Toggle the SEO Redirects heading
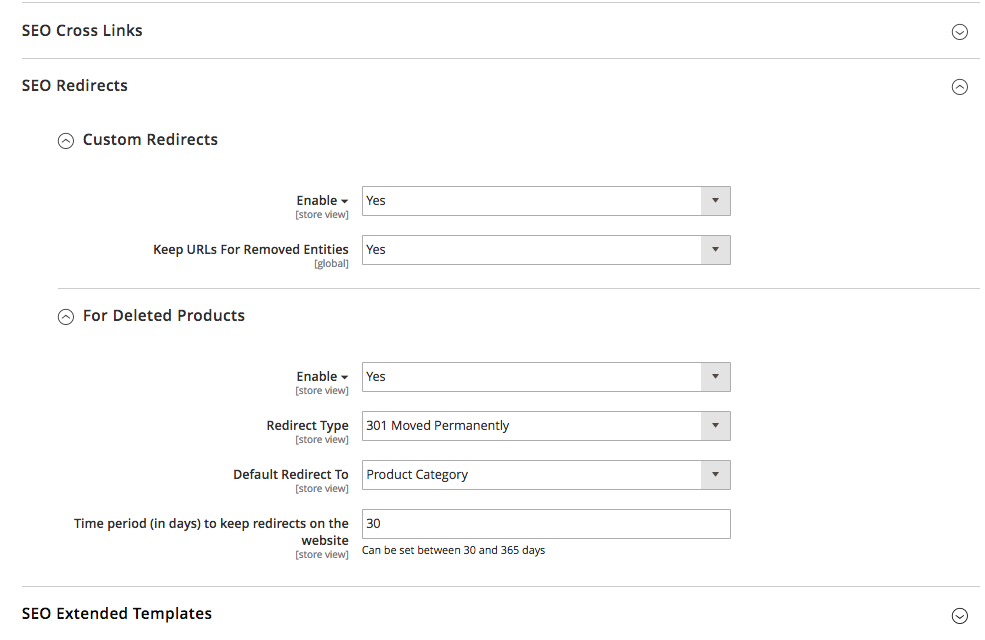Viewport: 985px width, 640px height. coord(75,85)
